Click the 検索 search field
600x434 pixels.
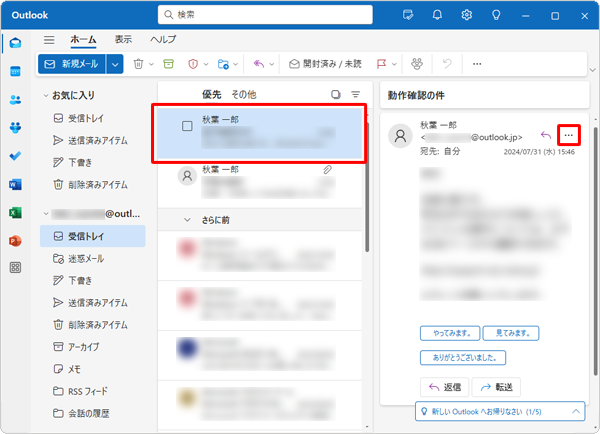[x=265, y=15]
